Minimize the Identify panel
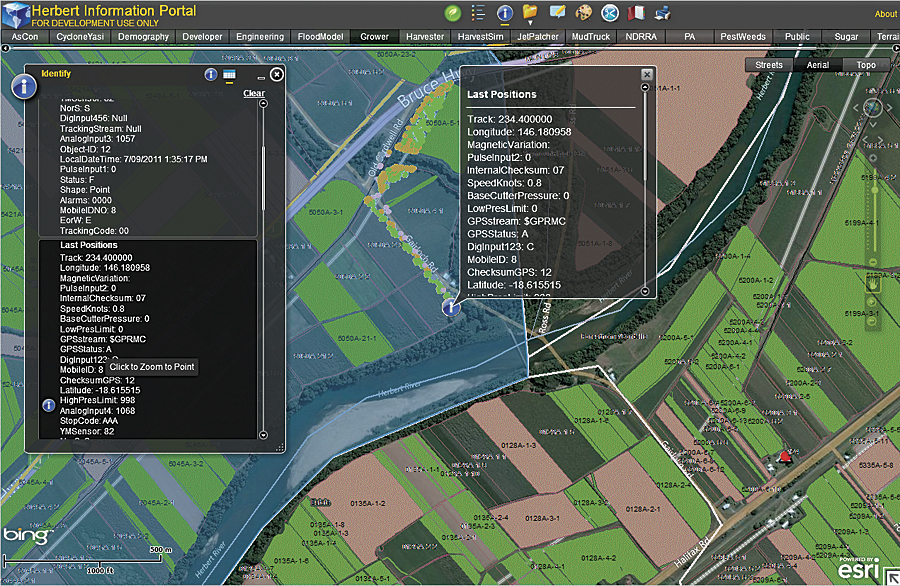This screenshot has width=900, height=586. point(261,77)
